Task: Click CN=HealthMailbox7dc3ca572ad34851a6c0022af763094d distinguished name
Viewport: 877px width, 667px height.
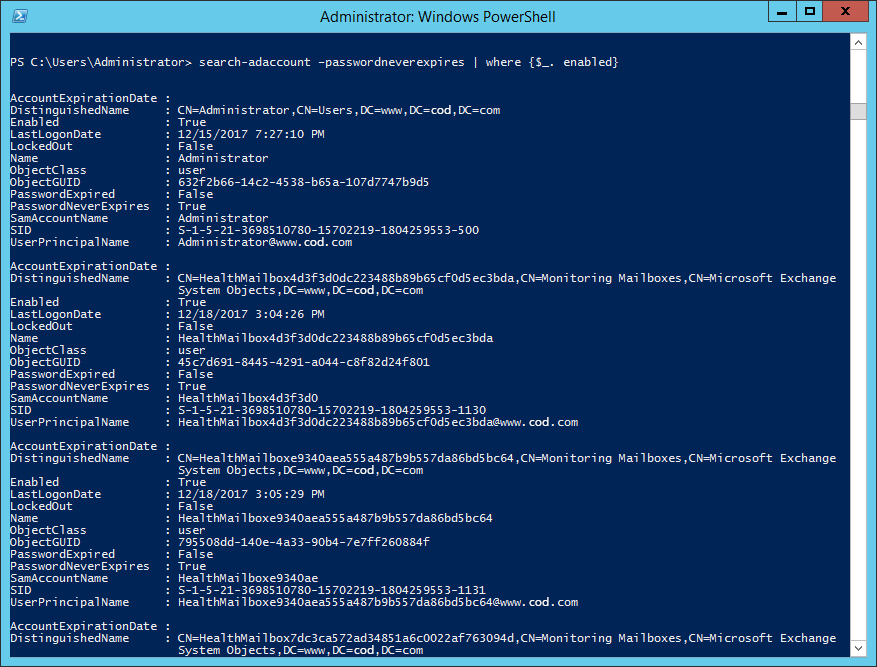Action: [507, 644]
